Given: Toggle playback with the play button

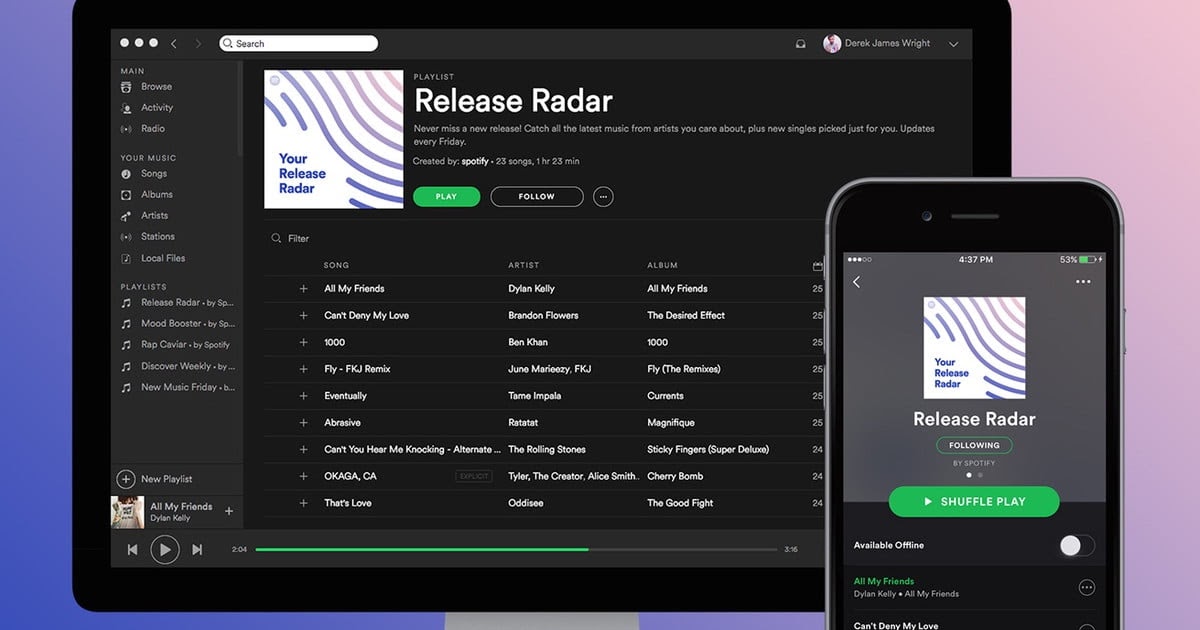Looking at the screenshot, I should pos(165,549).
